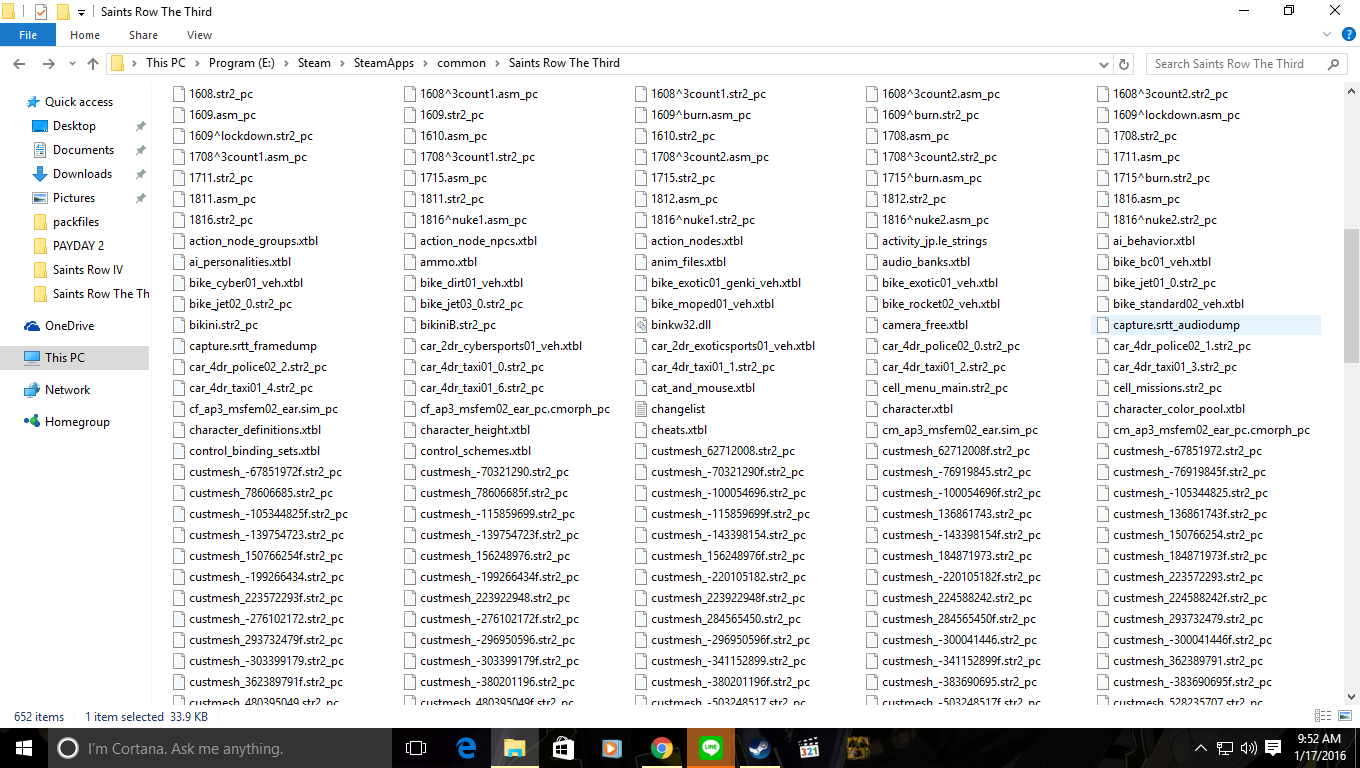Viewport: 1360px width, 768px height.
Task: Expand the chevron after 'Steam' in the breadcrumb
Action: click(x=342, y=63)
